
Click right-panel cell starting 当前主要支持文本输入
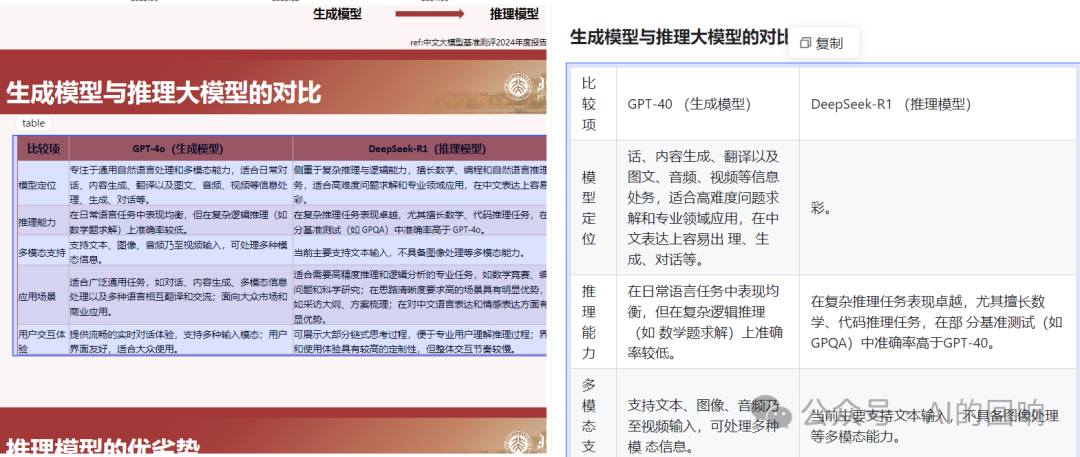(x=939, y=414)
